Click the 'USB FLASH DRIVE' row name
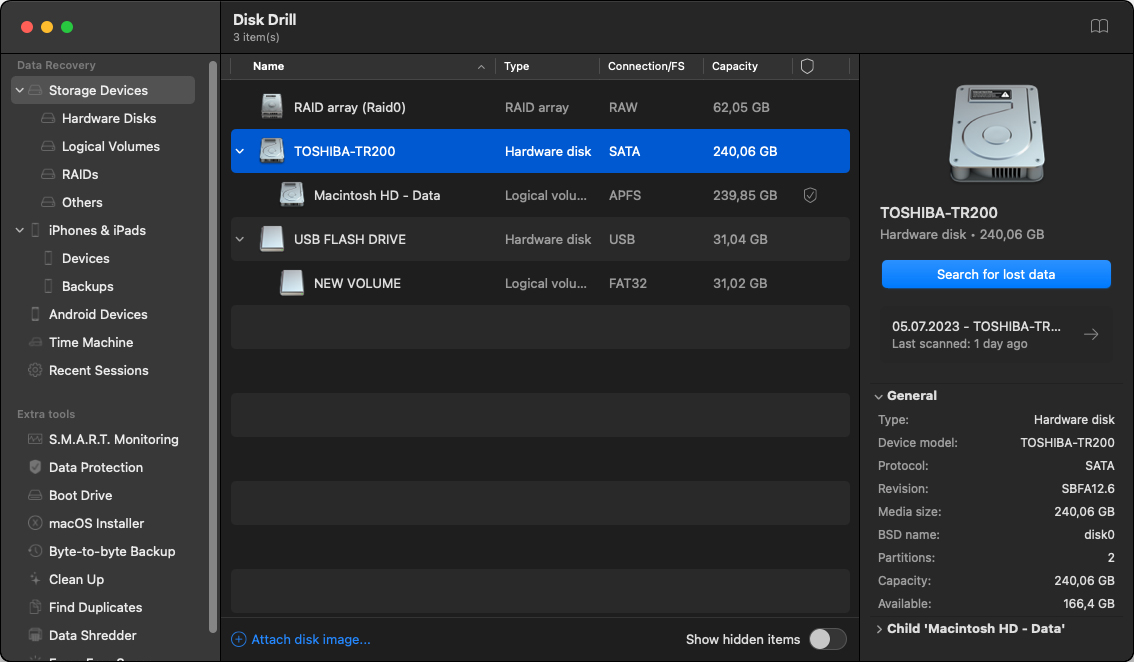Viewport: 1134px width, 662px height. click(349, 239)
